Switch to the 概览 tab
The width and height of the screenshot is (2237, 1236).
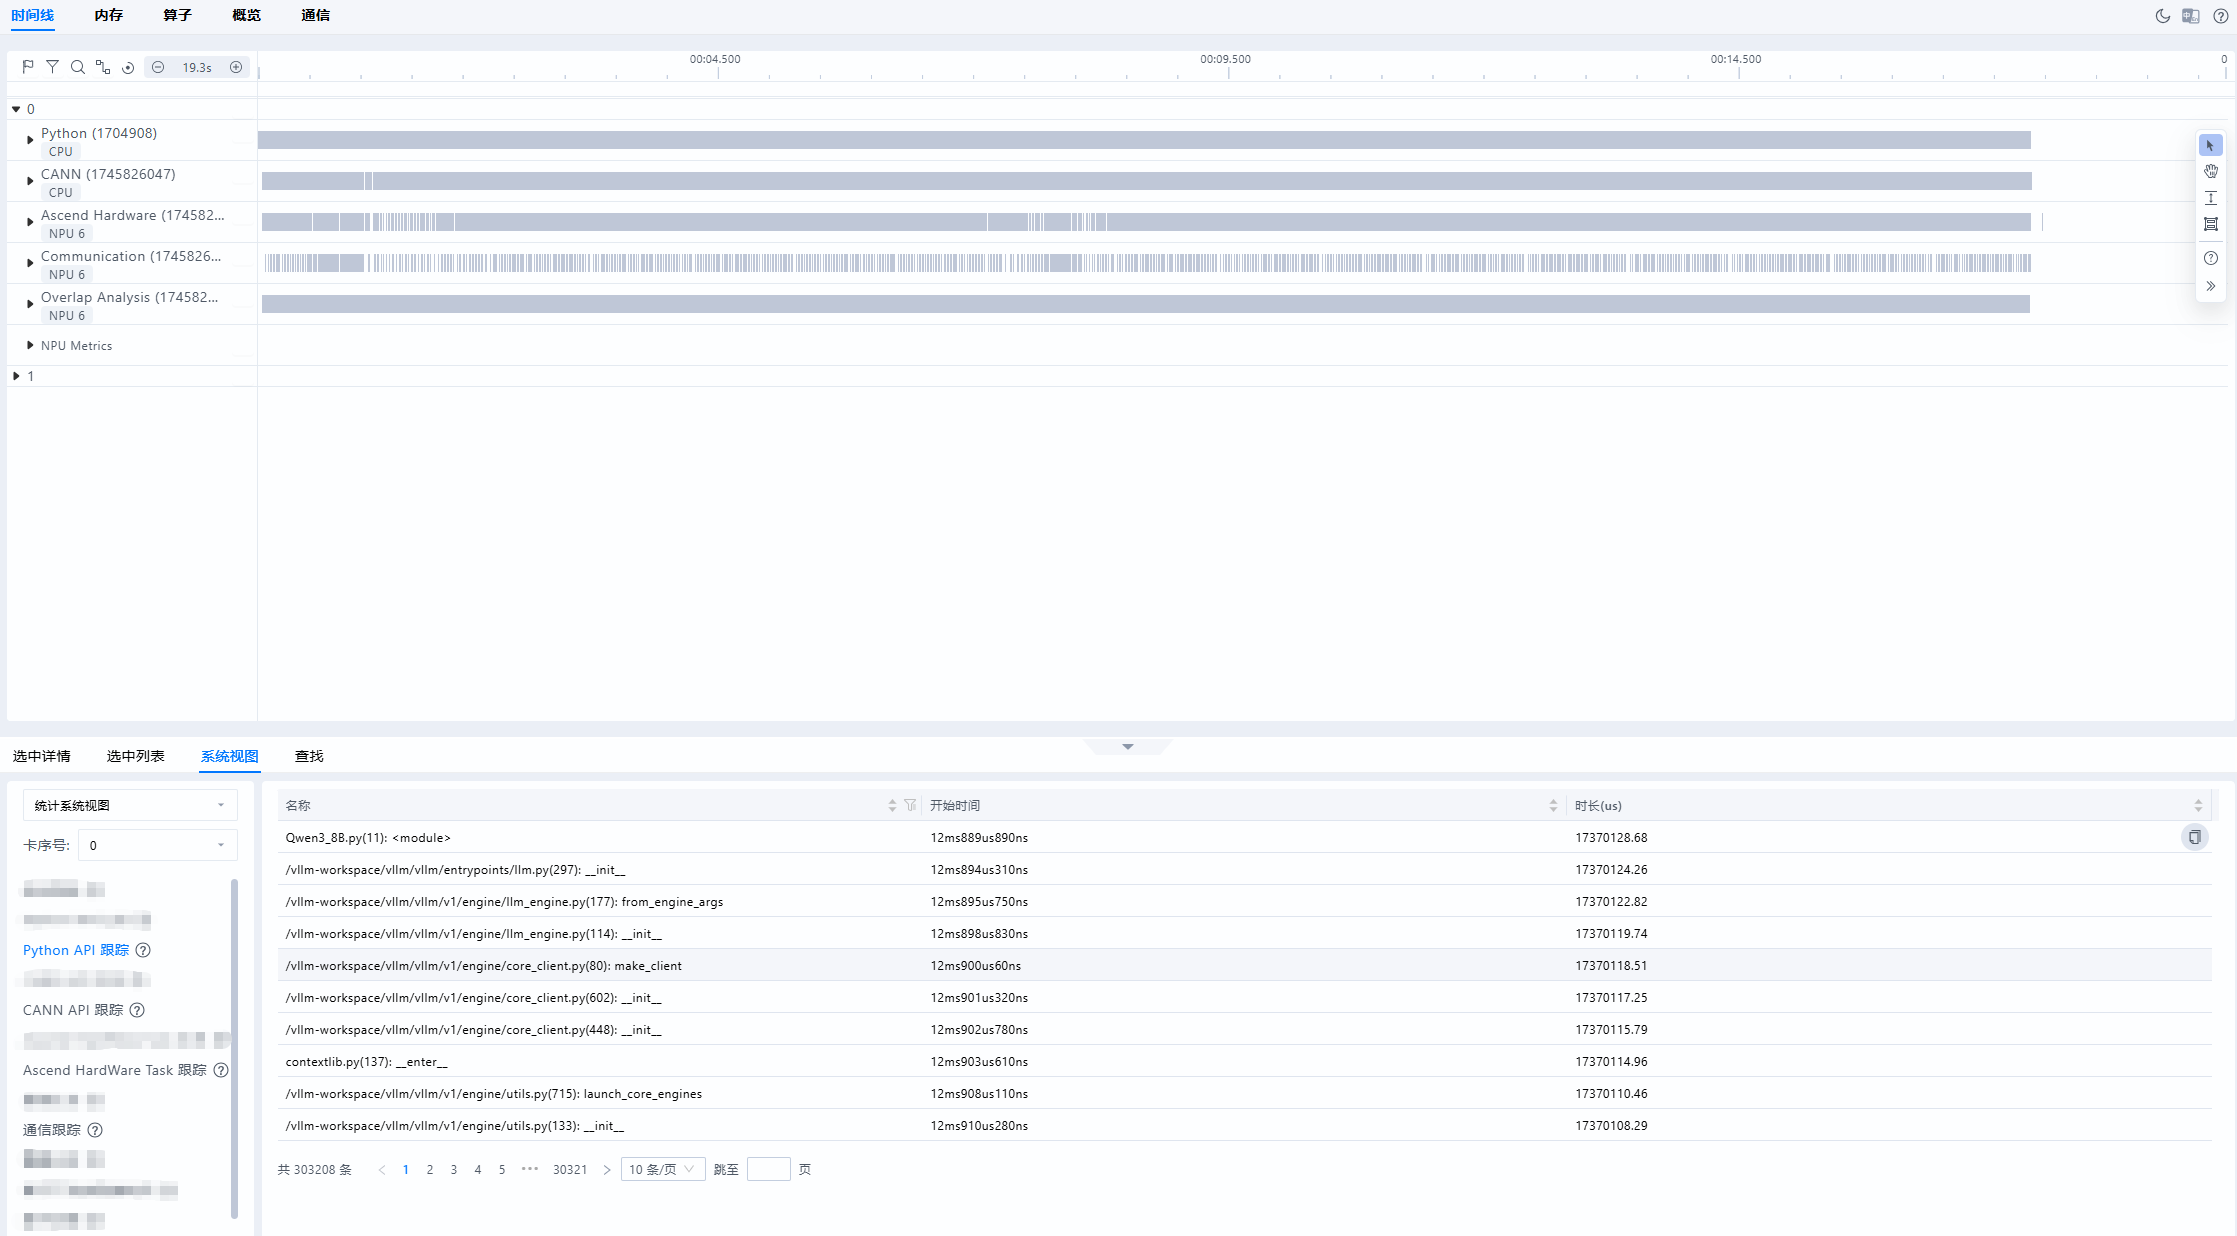click(247, 16)
